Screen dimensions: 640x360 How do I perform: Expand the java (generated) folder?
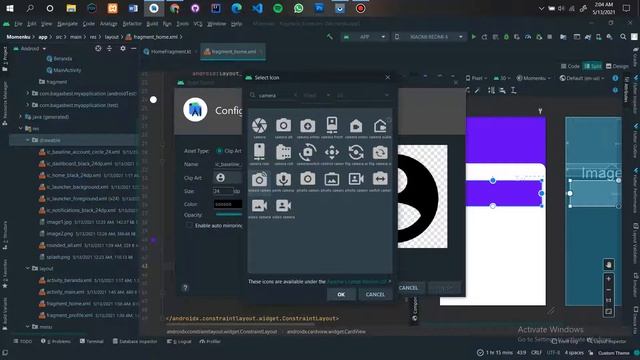tap(20, 116)
